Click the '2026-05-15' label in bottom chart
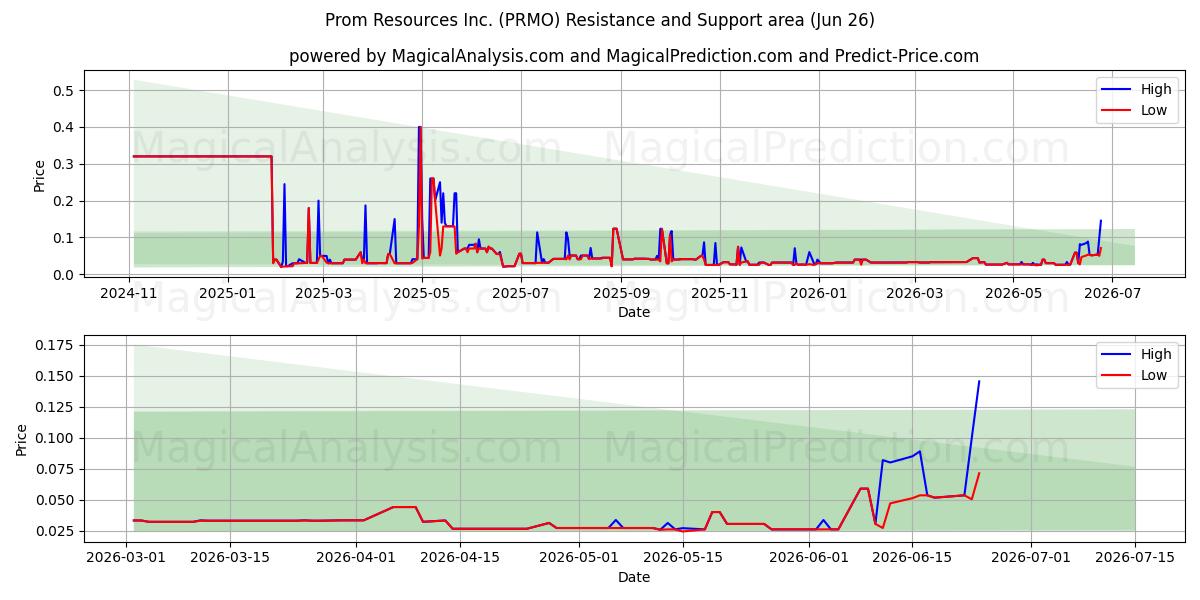Image resolution: width=1200 pixels, height=600 pixels. 683,558
